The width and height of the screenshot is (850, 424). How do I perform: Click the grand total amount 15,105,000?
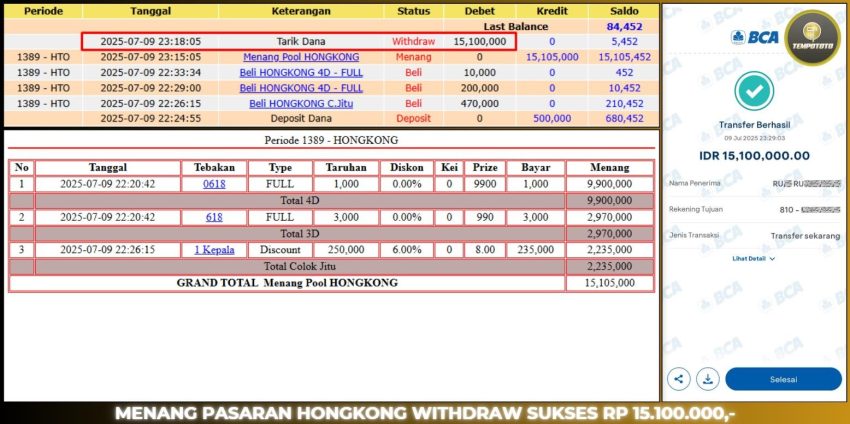point(610,283)
